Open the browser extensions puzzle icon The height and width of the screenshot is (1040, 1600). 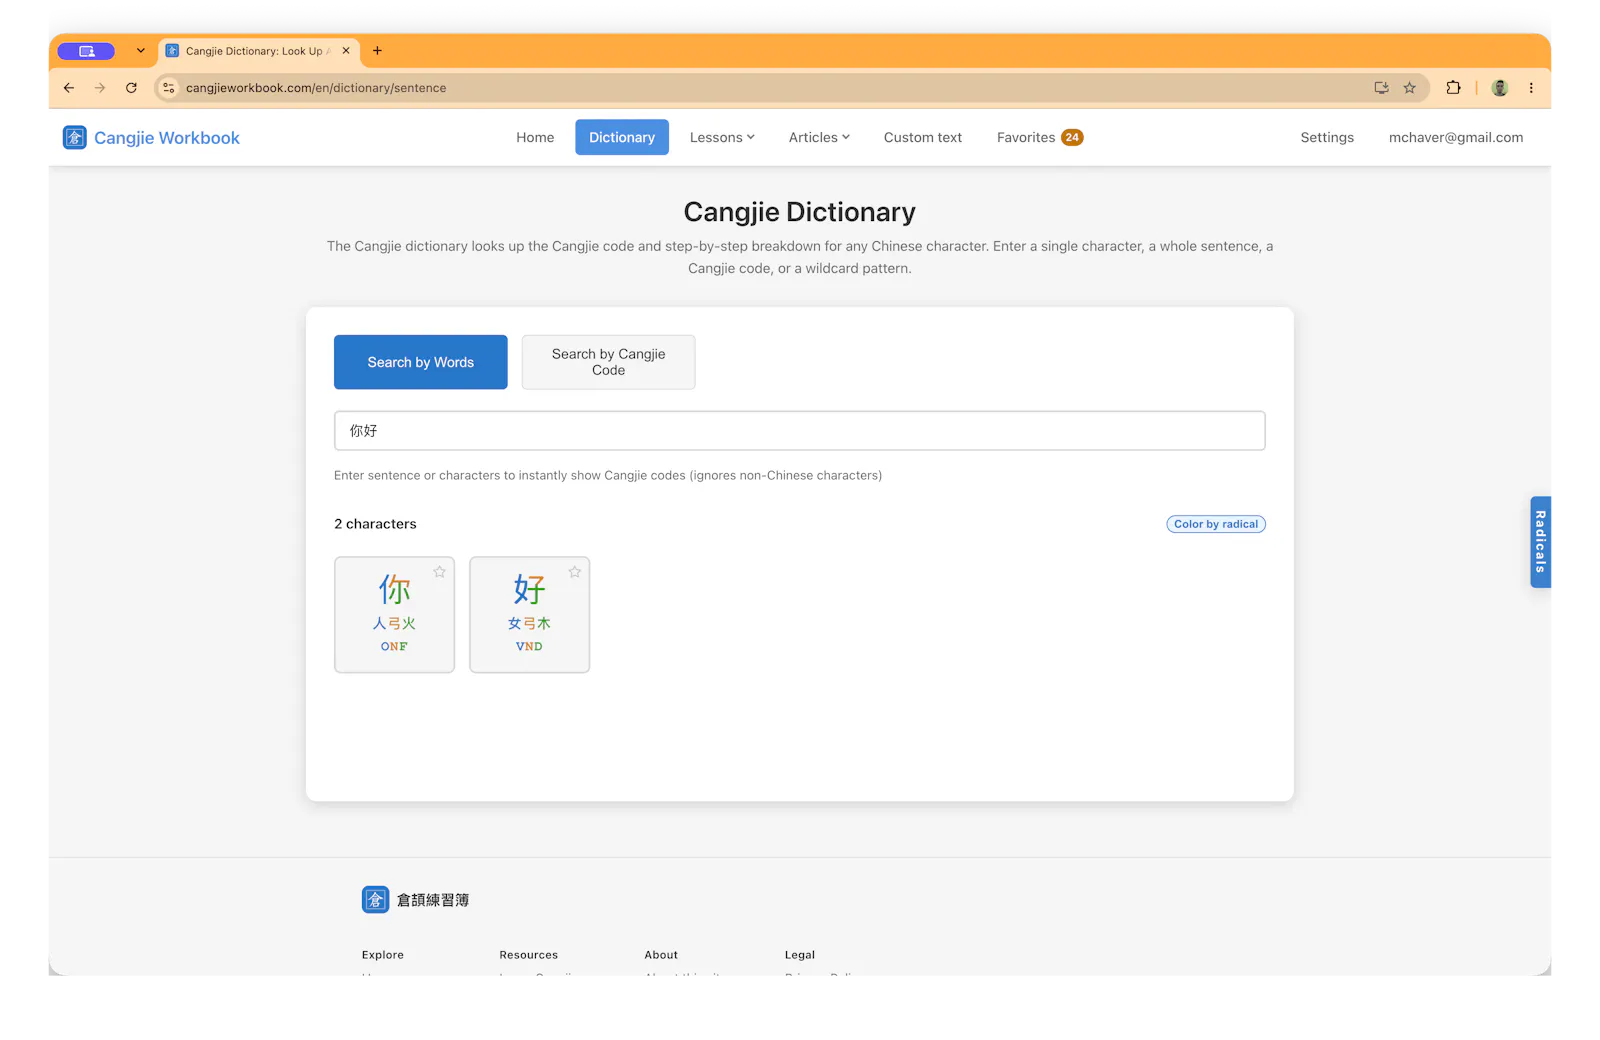click(1453, 88)
